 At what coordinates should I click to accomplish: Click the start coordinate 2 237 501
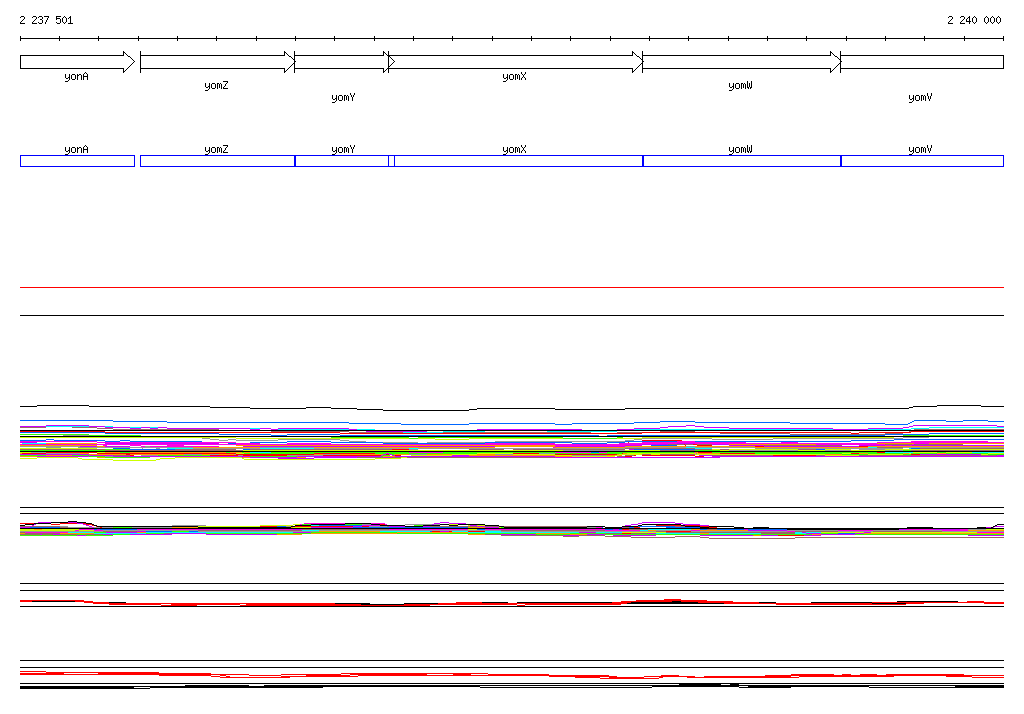click(46, 20)
